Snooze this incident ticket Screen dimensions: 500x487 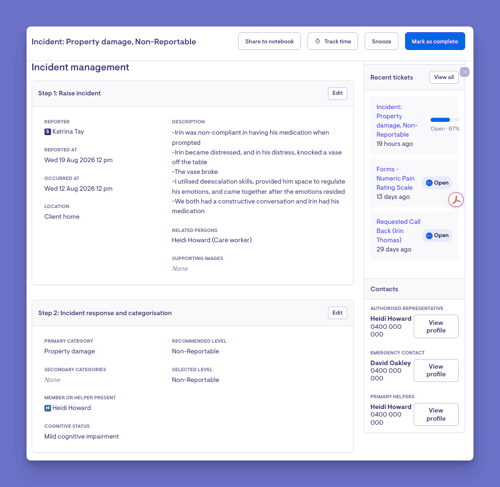point(381,41)
